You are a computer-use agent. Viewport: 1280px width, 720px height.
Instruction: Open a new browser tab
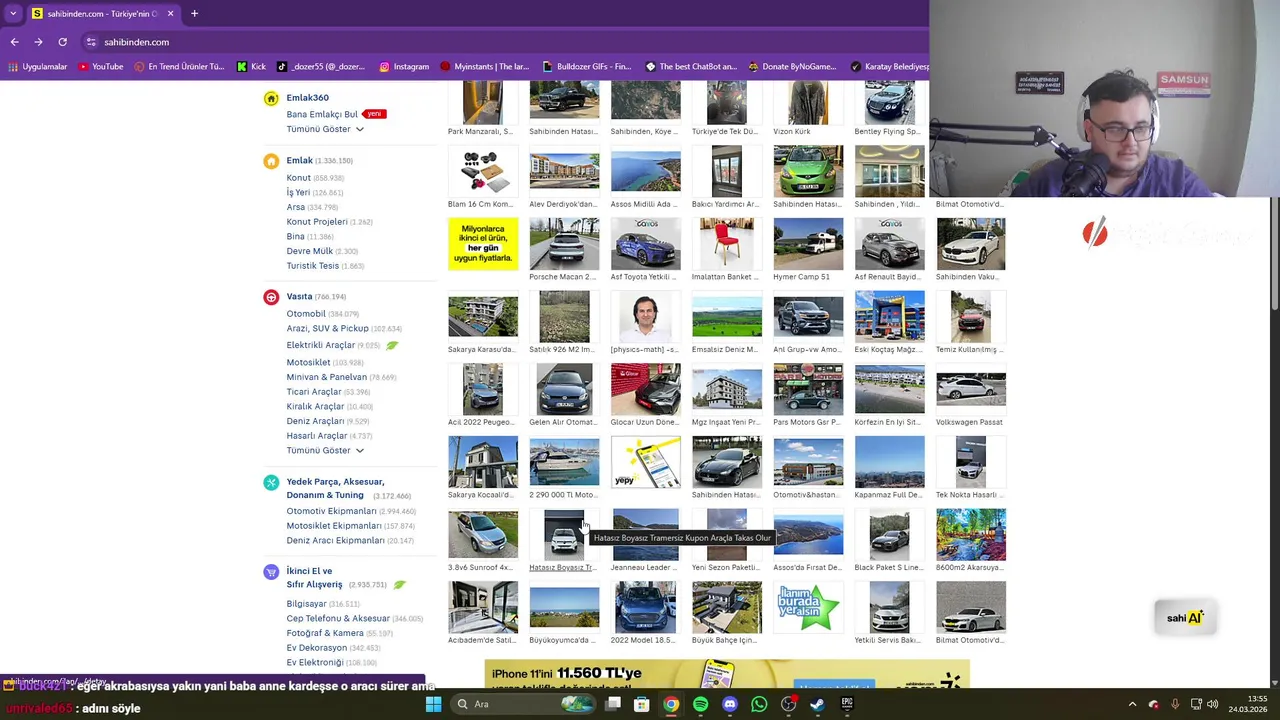[194, 13]
